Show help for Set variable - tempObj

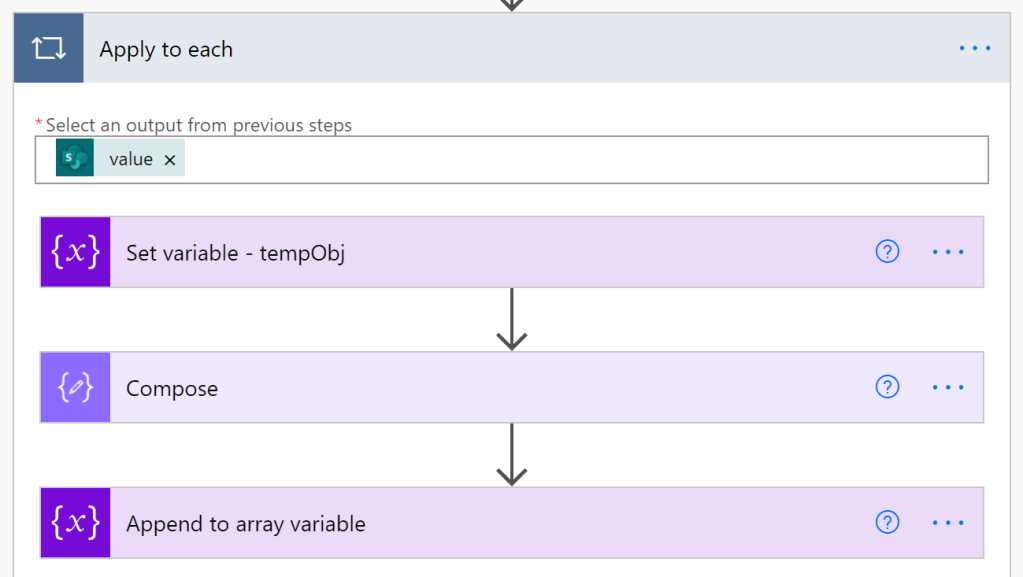tap(887, 252)
